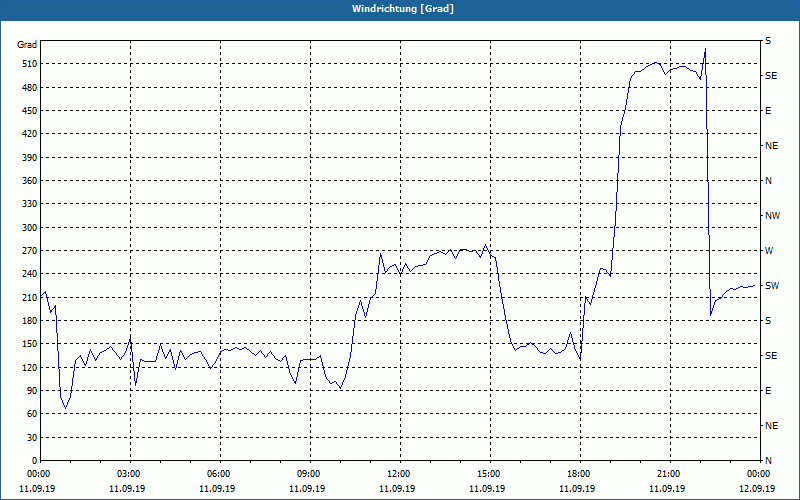
Task: Pick the 360 degree axis label
Action: click(x=30, y=181)
